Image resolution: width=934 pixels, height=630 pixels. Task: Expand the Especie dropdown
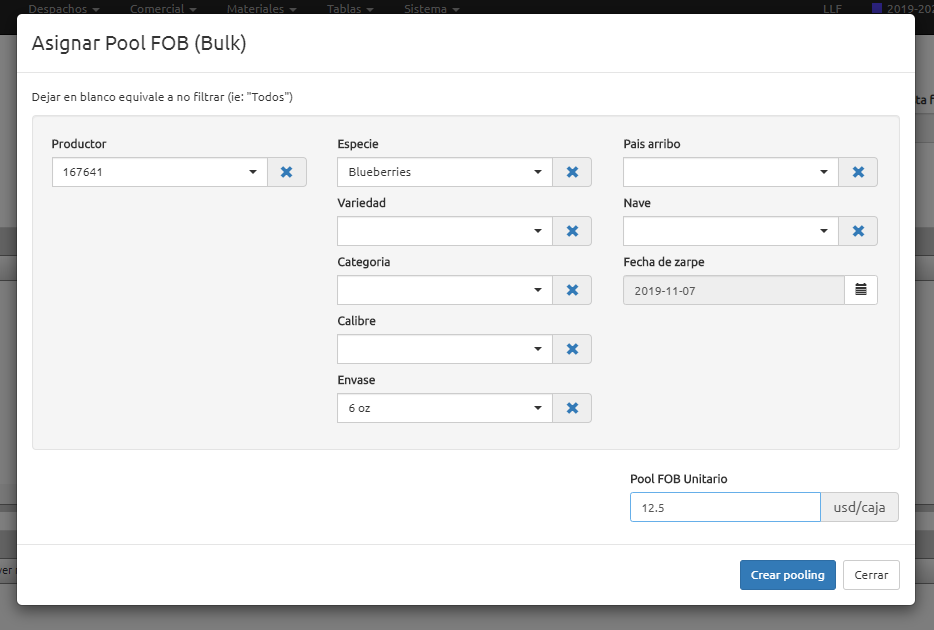445,172
